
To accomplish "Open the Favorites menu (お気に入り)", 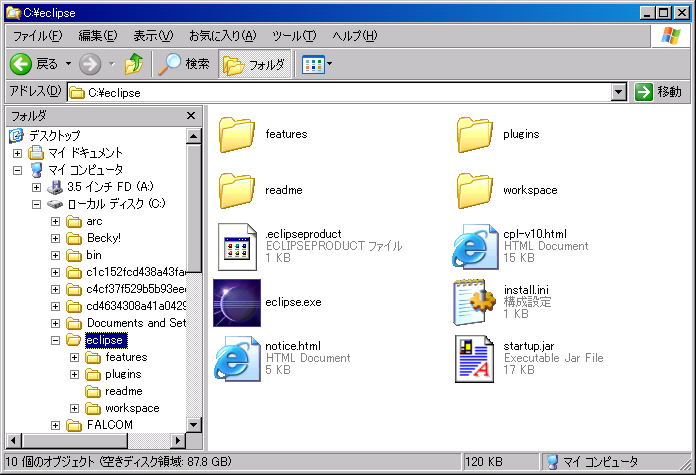I will pyautogui.click(x=223, y=36).
